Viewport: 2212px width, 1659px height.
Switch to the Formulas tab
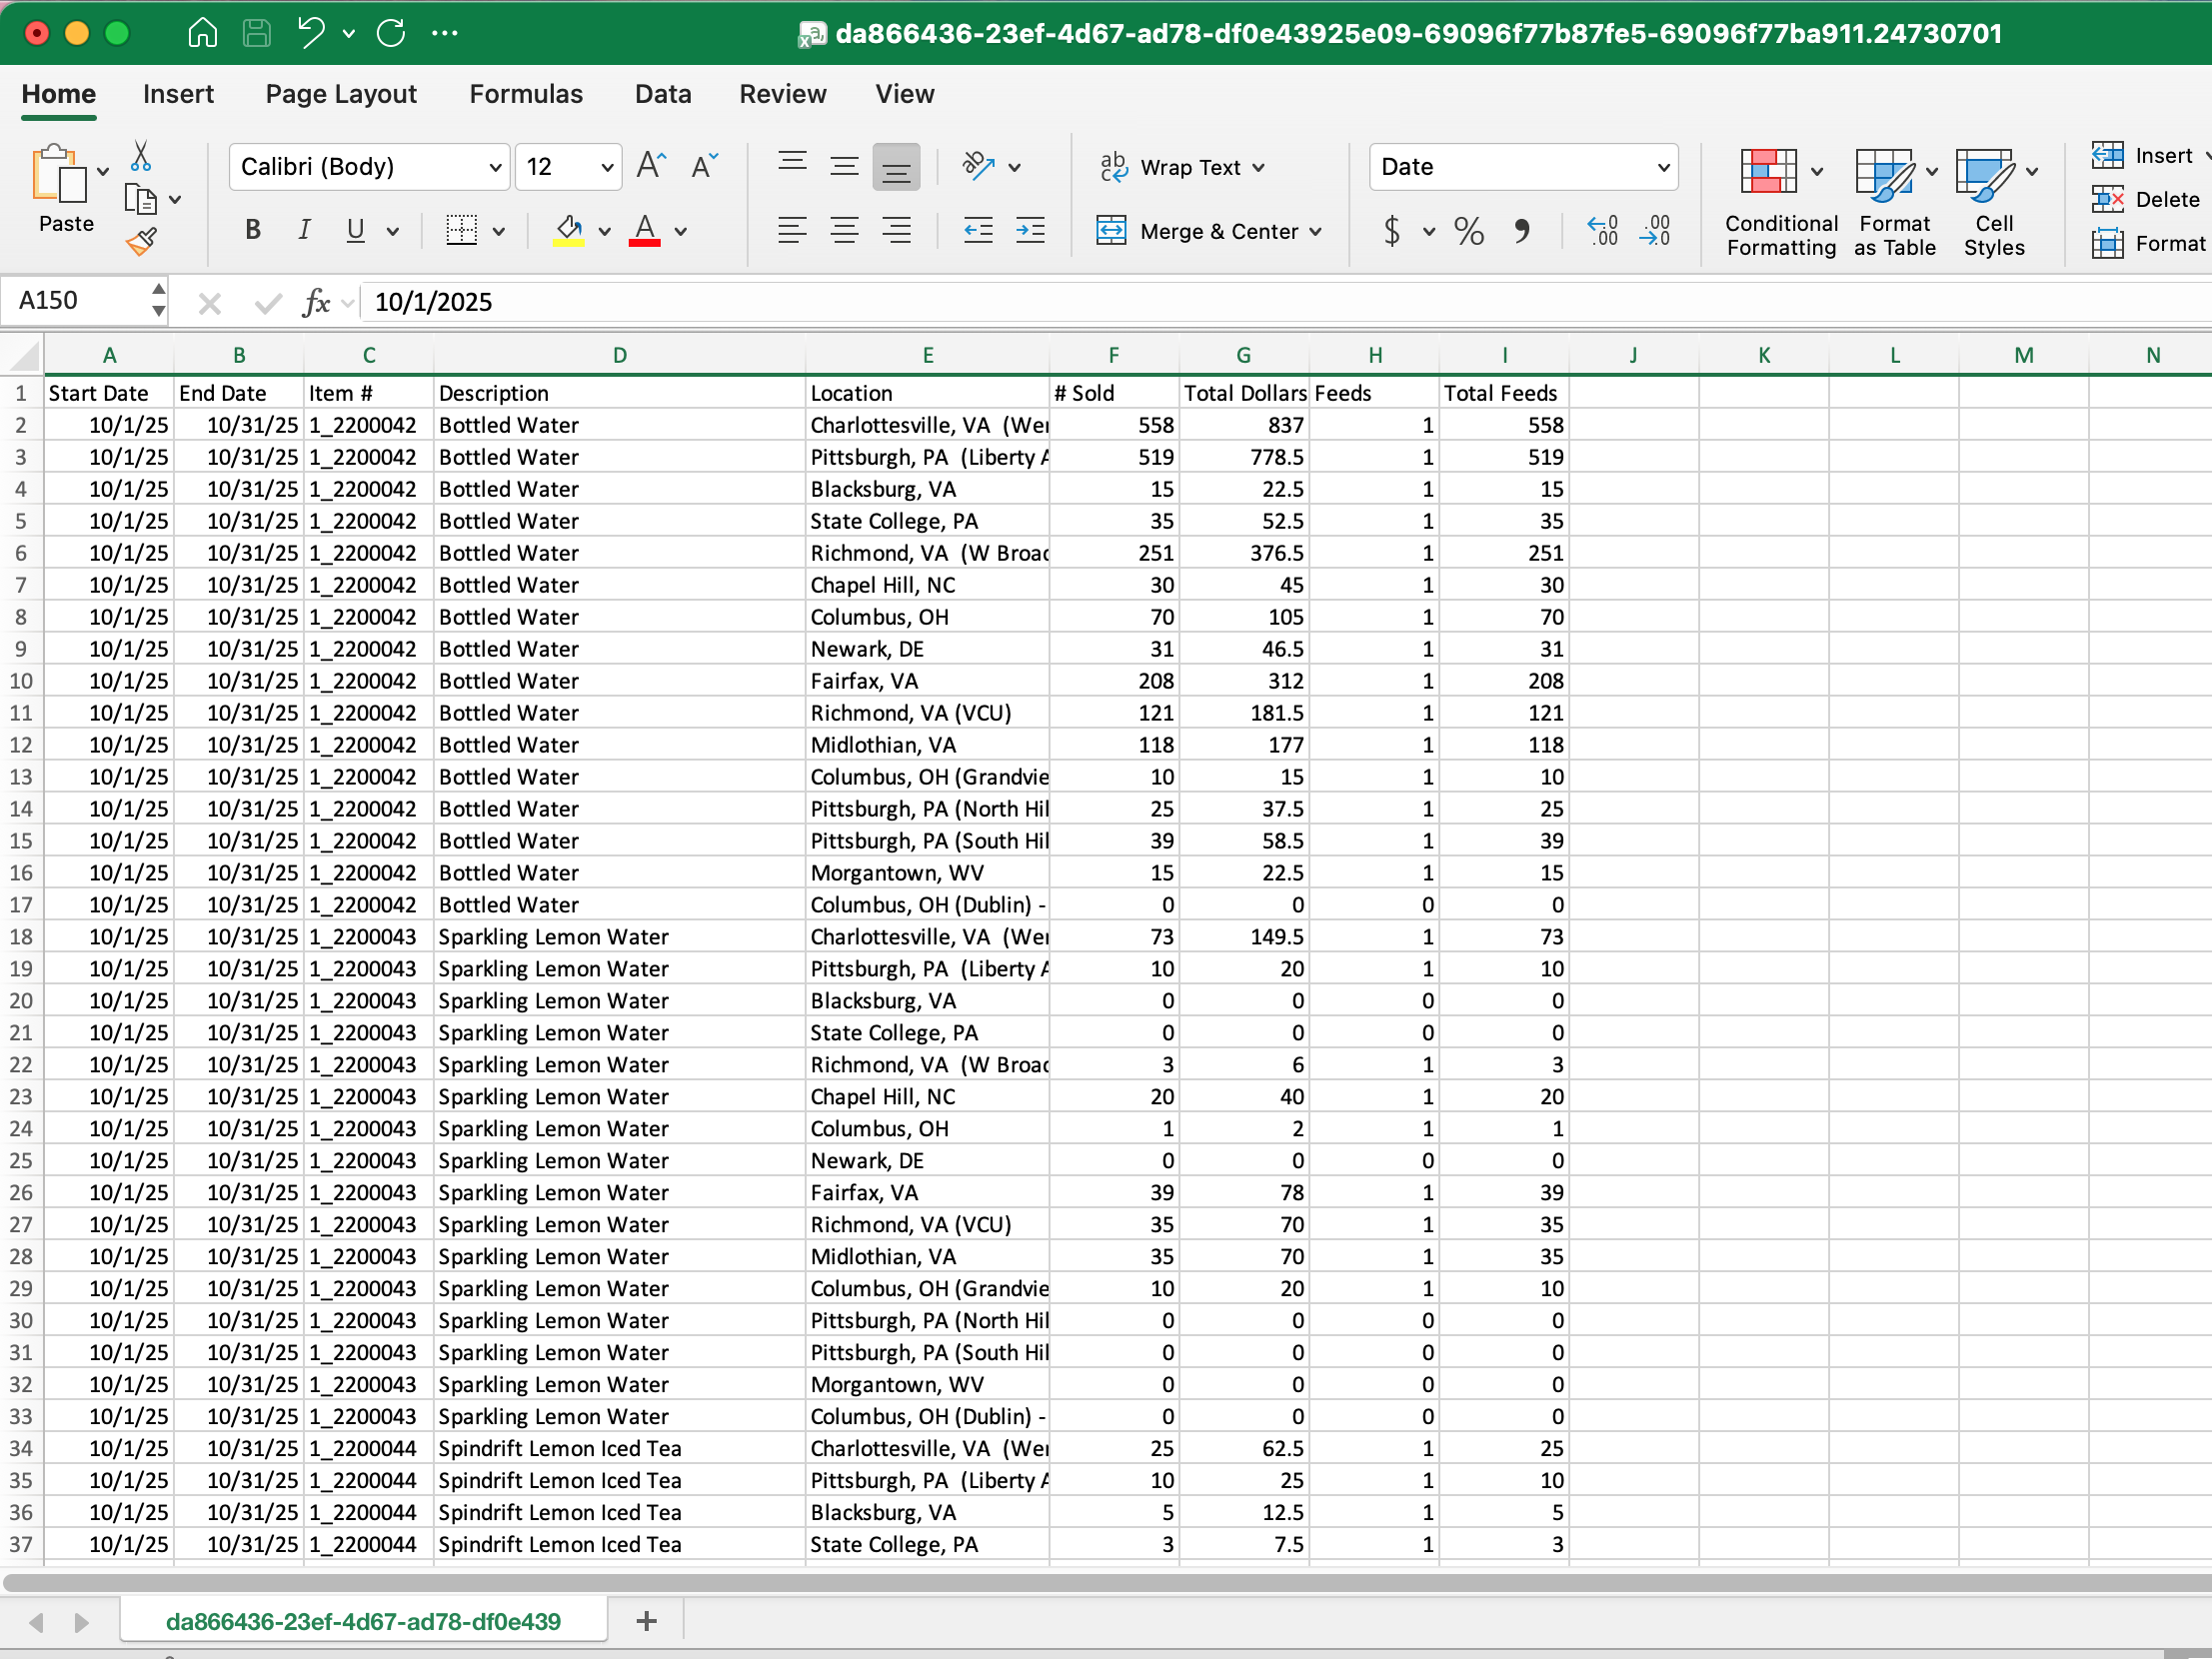525,94
